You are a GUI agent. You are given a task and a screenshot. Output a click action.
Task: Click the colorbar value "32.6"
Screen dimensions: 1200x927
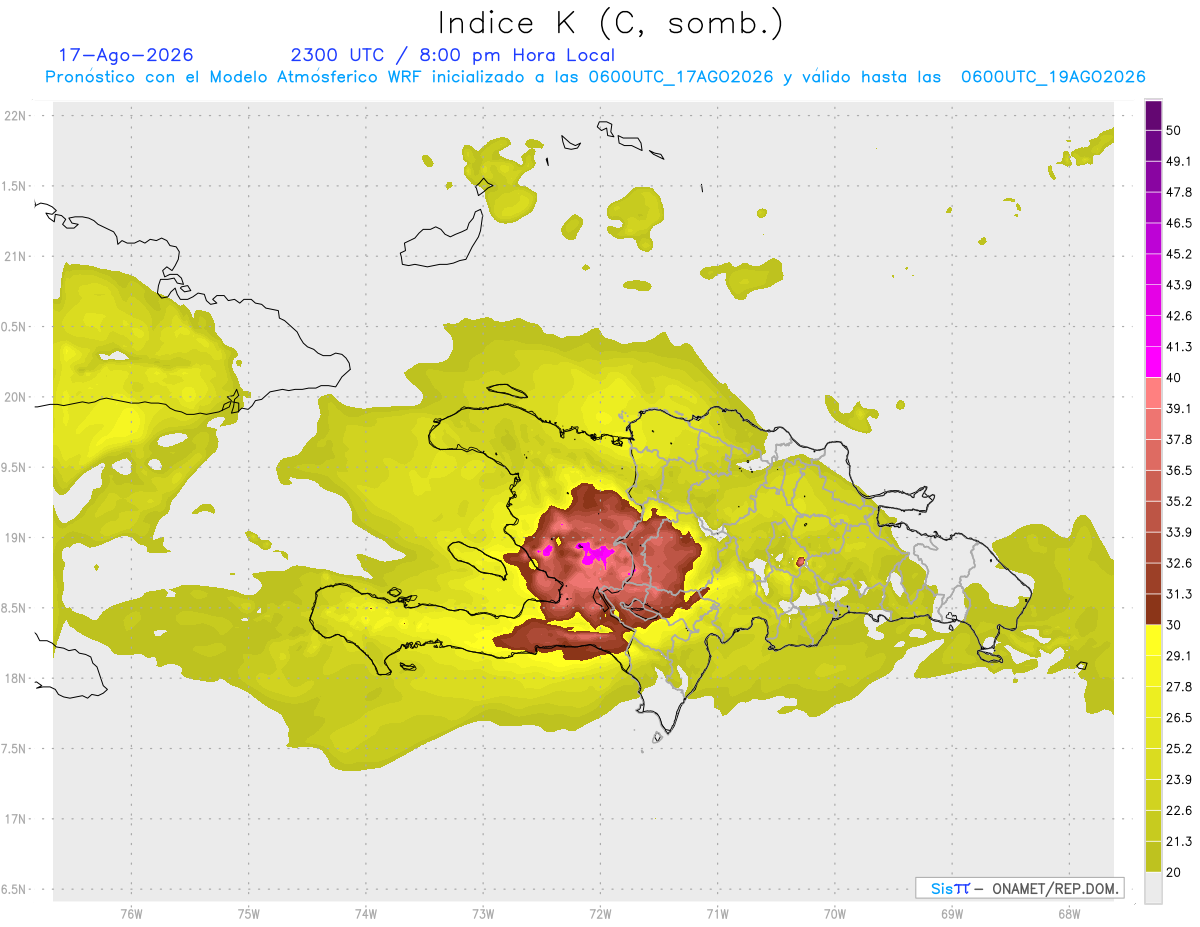[x=1178, y=563]
